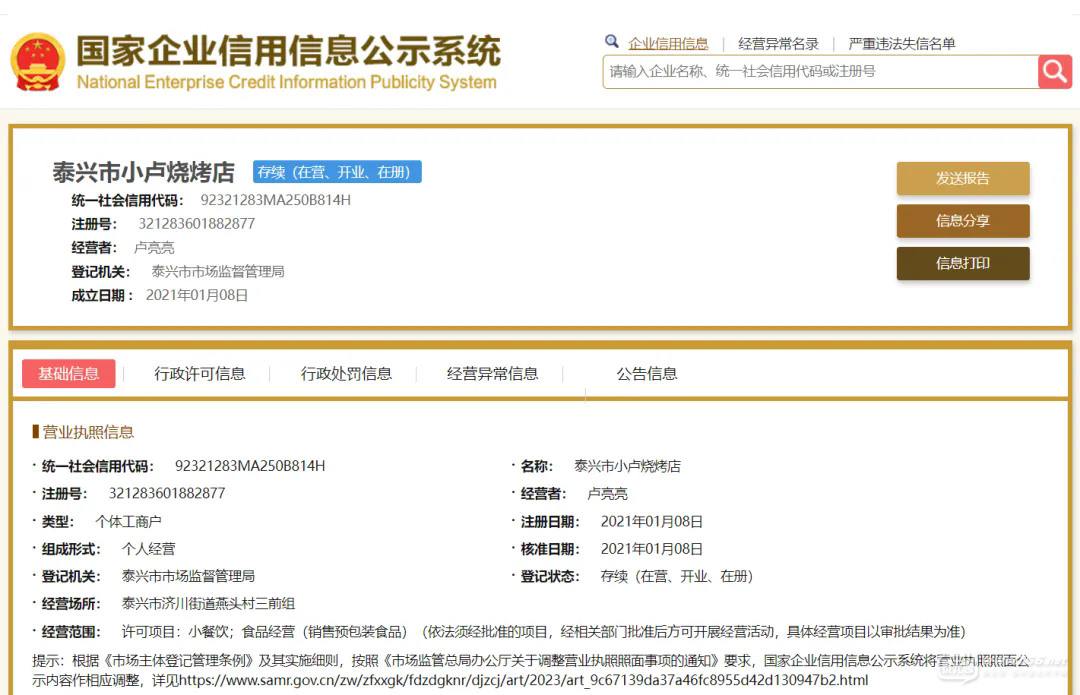Image resolution: width=1080 pixels, height=695 pixels.
Task: Open the 行政处罚信息 tab
Action: coord(346,374)
